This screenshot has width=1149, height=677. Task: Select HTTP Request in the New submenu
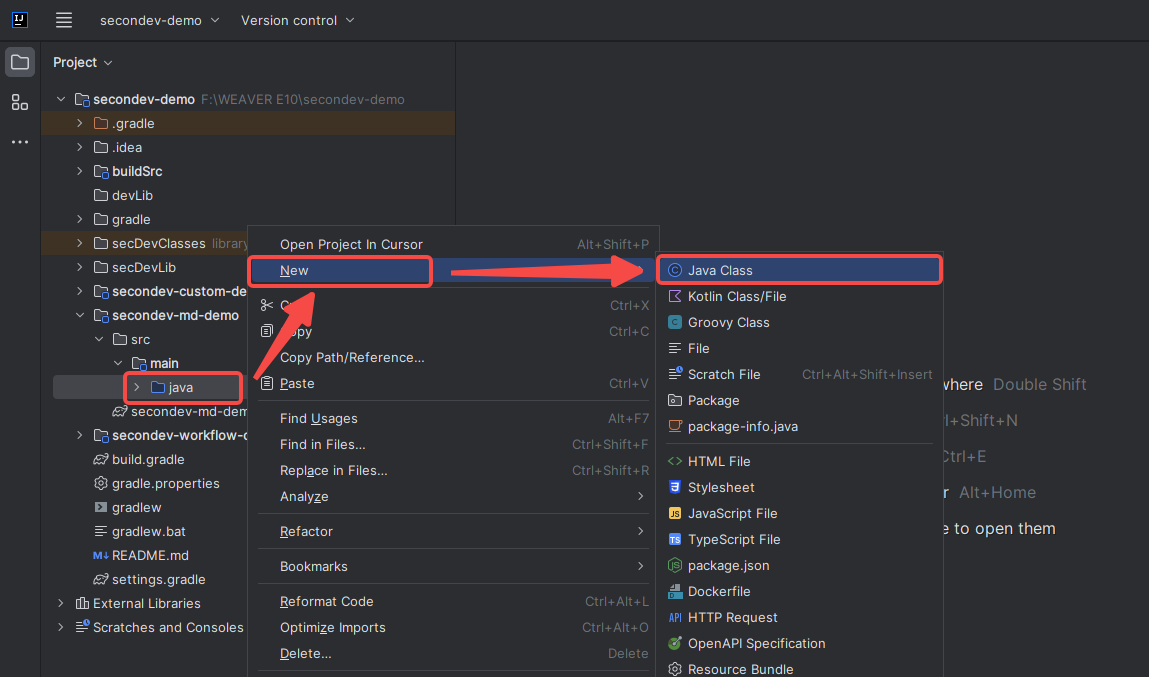[x=732, y=617]
